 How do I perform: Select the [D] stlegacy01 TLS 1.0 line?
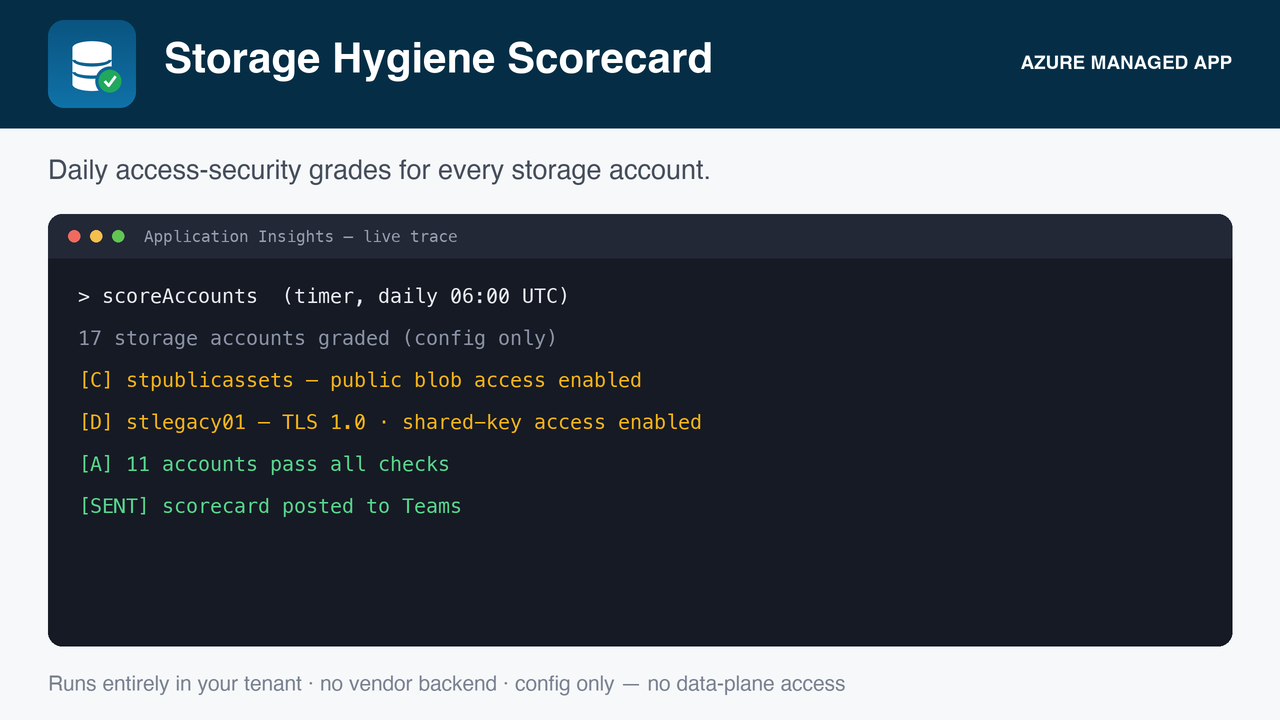[x=390, y=422]
